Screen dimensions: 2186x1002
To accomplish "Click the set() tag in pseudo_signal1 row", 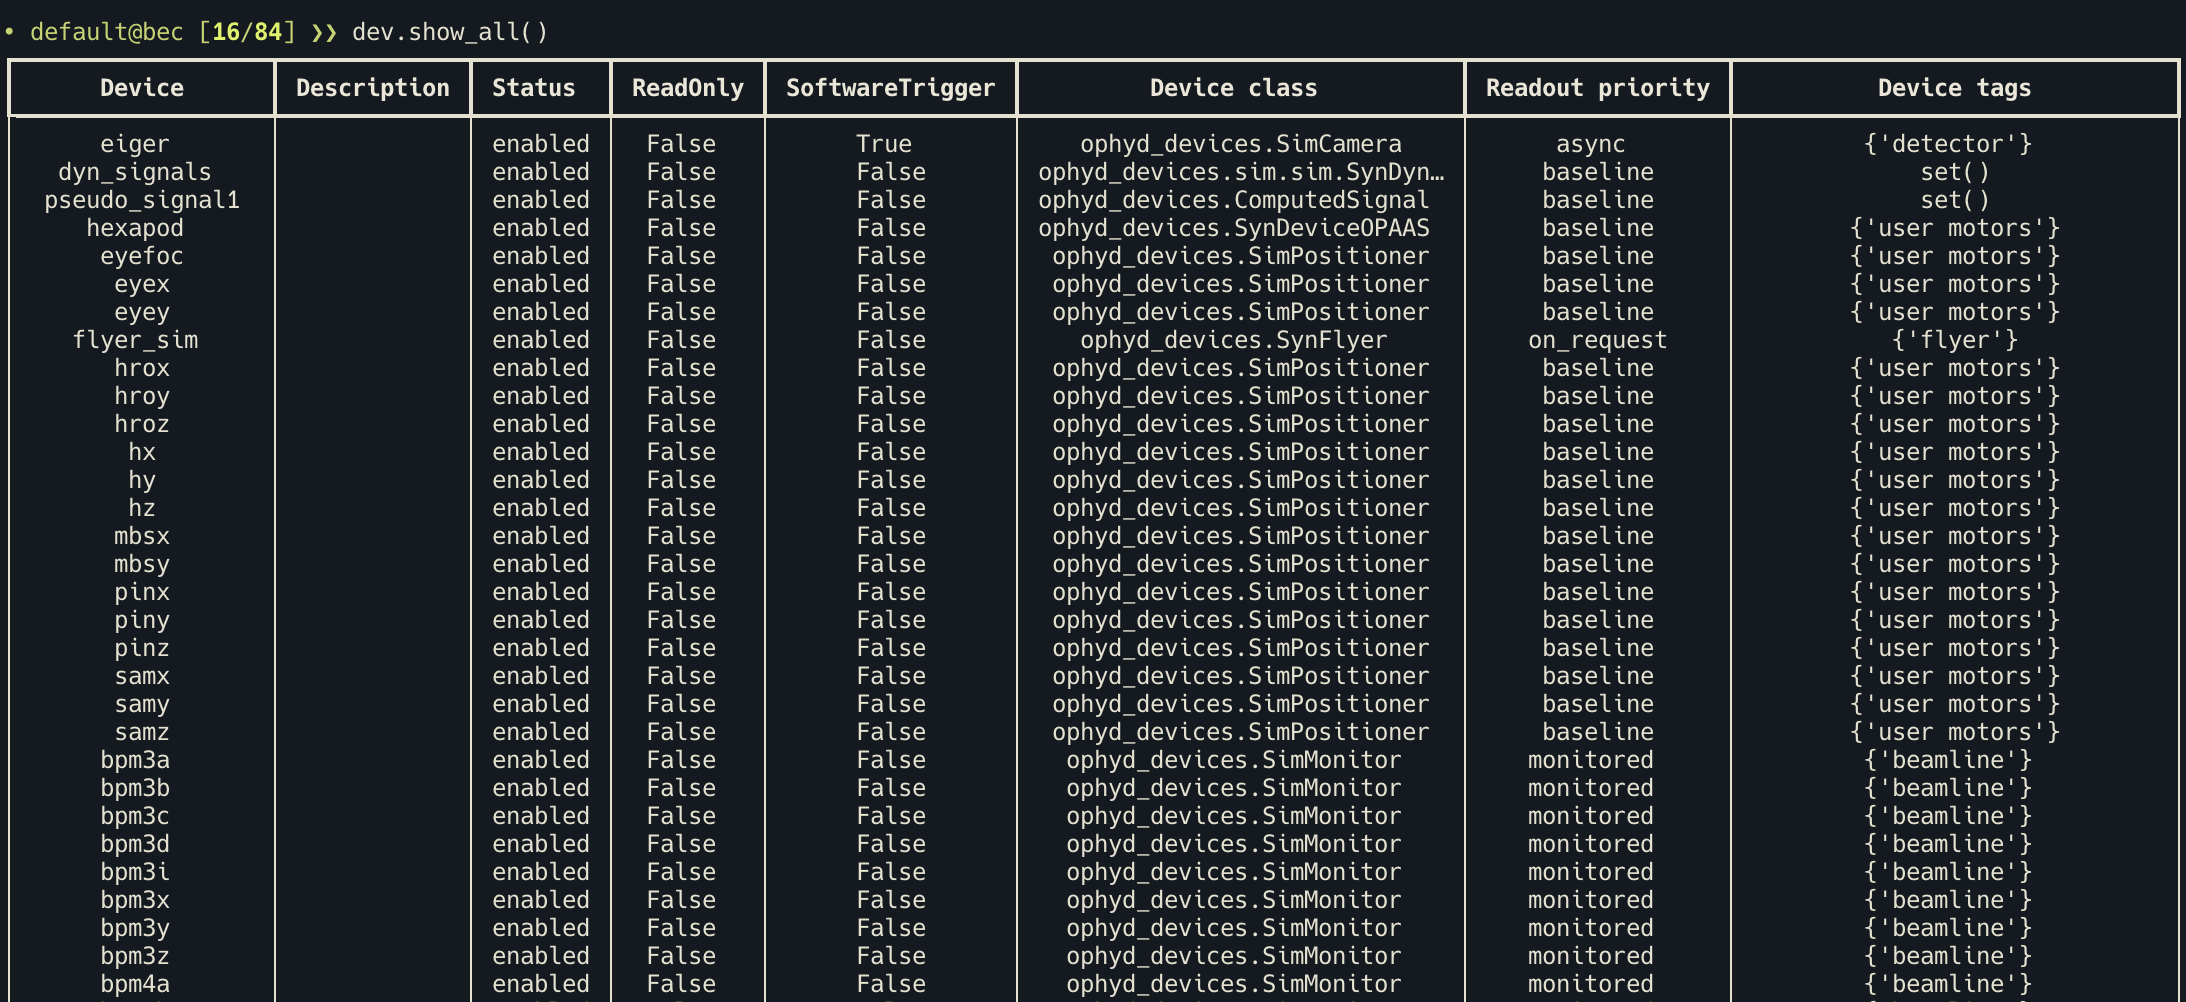I will click(1955, 200).
